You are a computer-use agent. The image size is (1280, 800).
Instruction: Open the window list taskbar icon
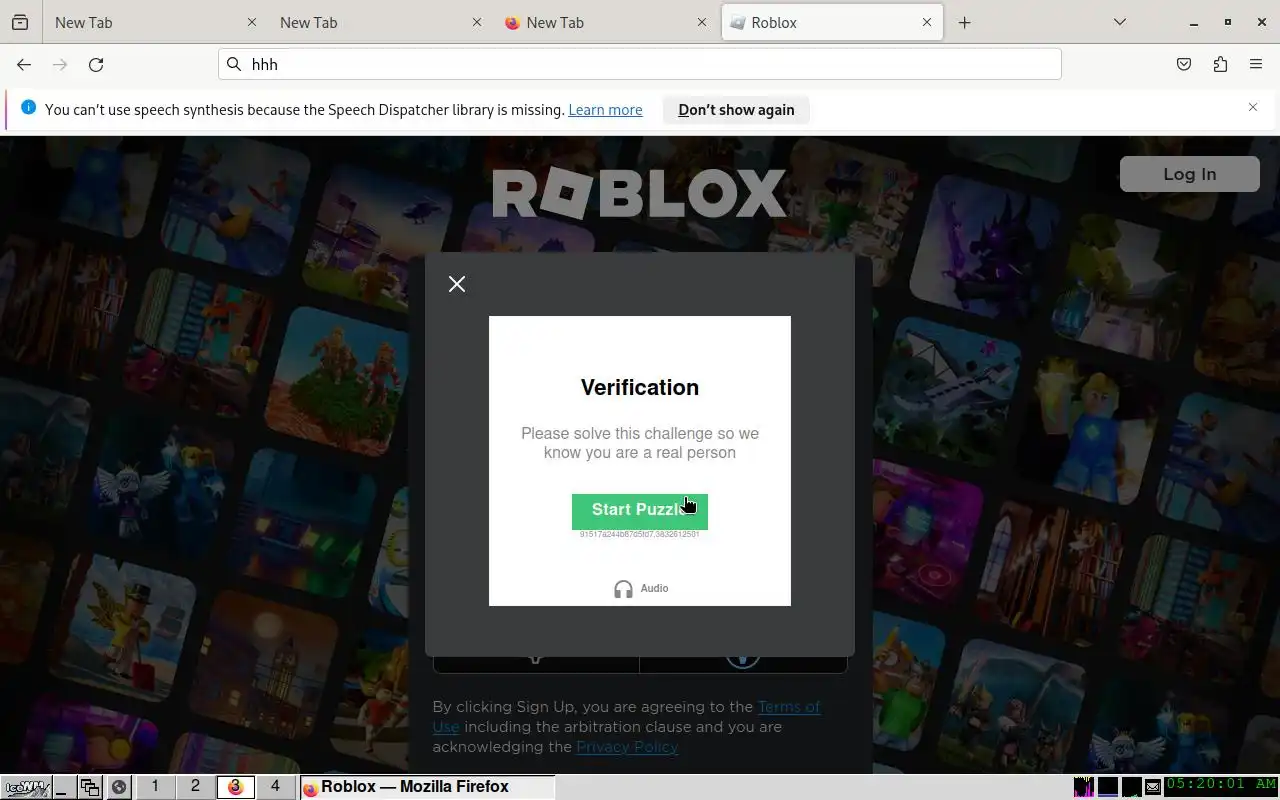tap(90, 787)
